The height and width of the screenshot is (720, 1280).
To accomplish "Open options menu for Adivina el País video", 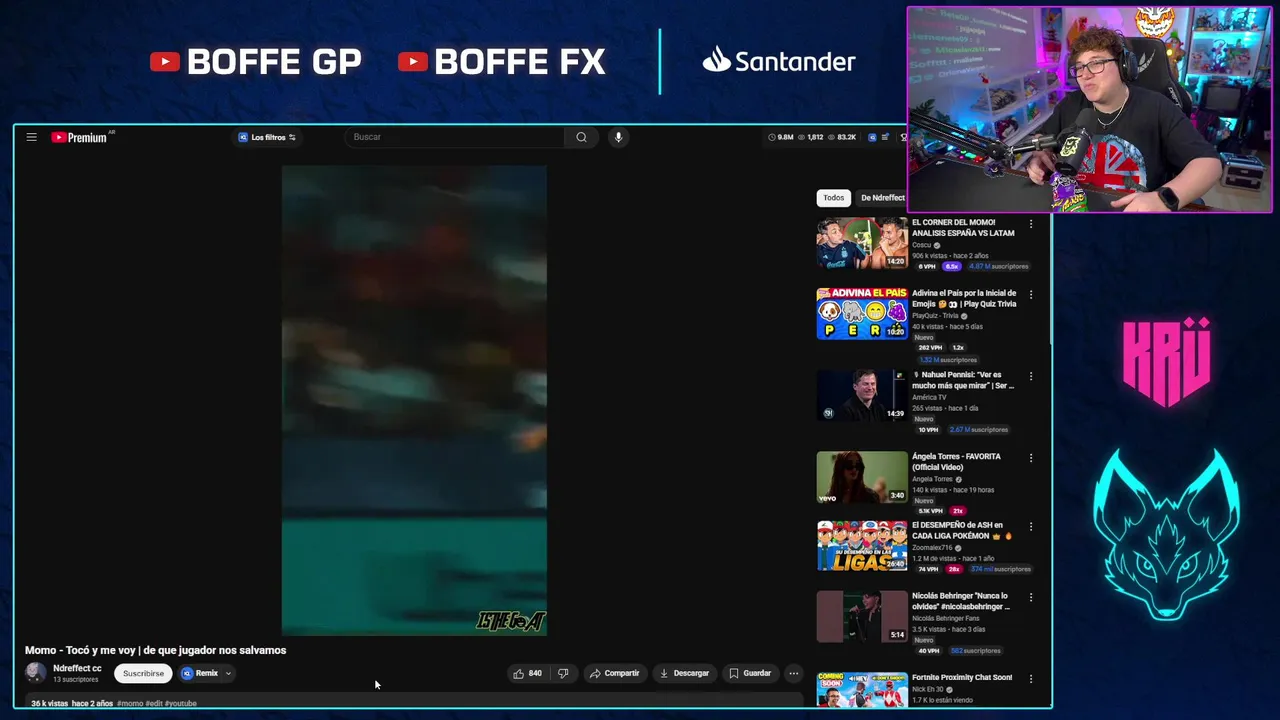I will tap(1031, 295).
